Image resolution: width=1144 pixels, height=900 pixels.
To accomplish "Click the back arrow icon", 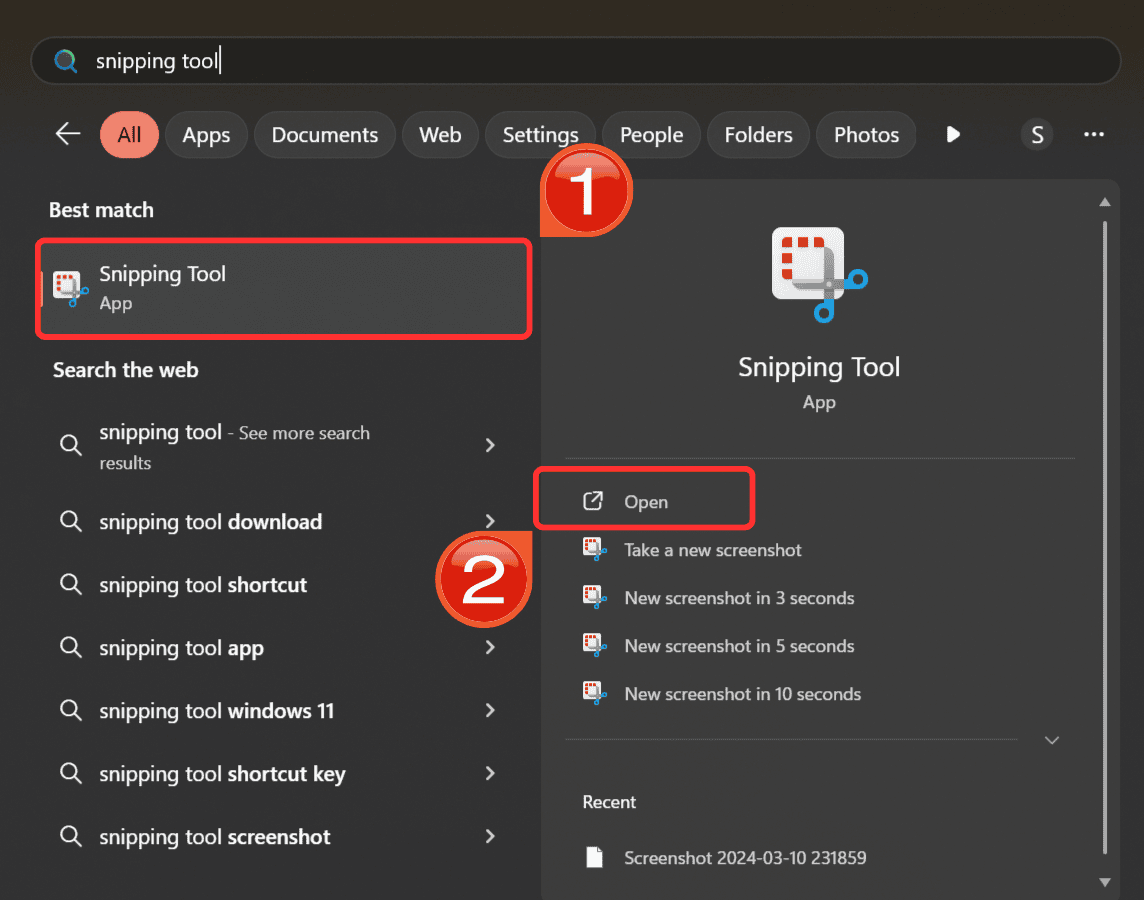I will 68,134.
